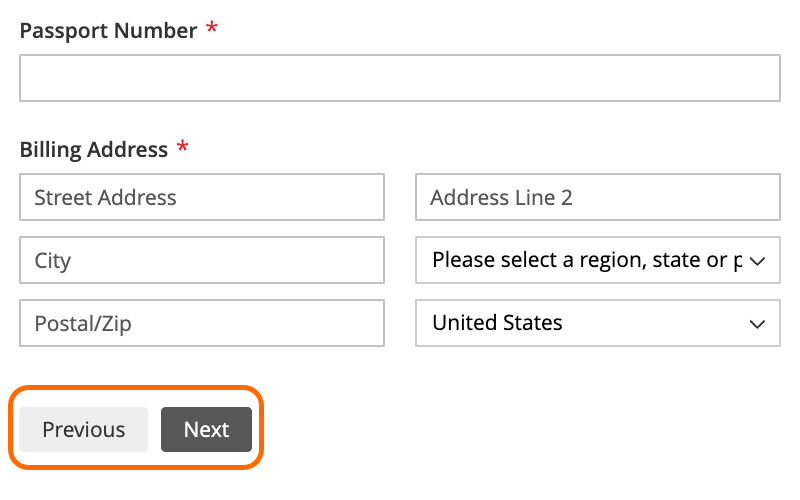The image size is (800, 500).
Task: Select the City input box
Action: [201, 260]
